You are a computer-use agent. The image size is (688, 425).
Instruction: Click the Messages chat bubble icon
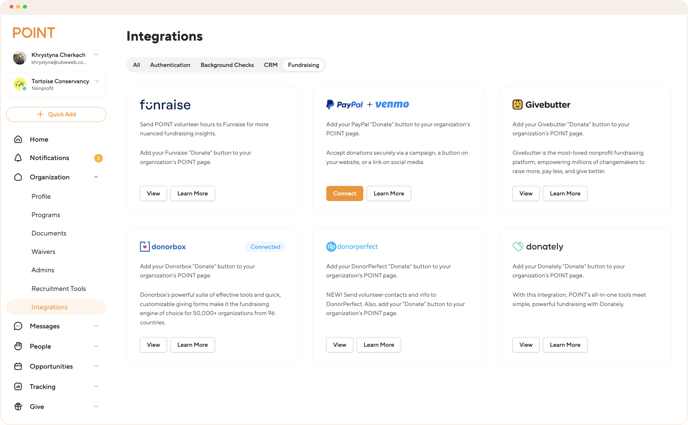18,326
